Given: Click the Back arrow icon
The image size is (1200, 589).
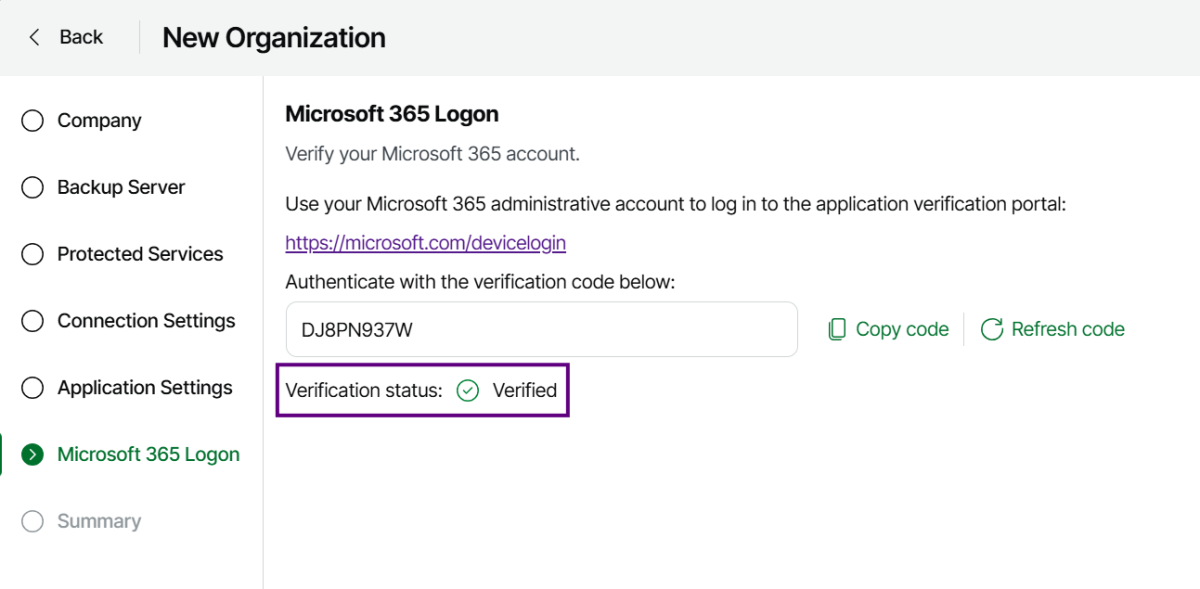Looking at the screenshot, I should coord(35,38).
